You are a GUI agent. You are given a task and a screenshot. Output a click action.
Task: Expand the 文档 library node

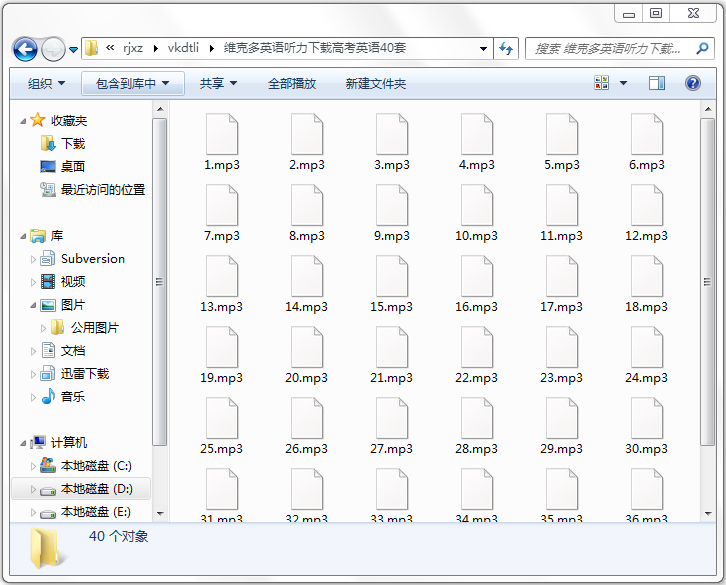tap(33, 351)
